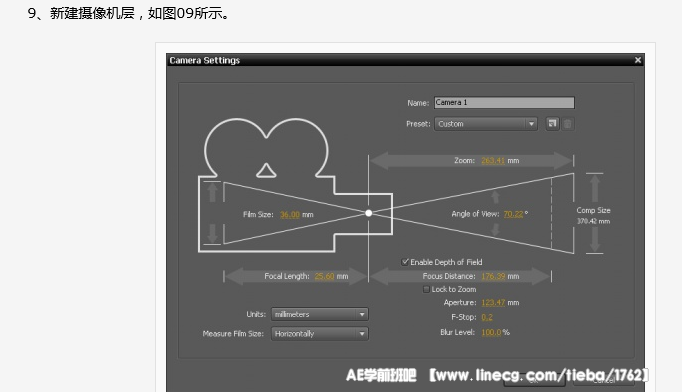Click the Name field containing Camera 1
682x392 pixels.
504,103
